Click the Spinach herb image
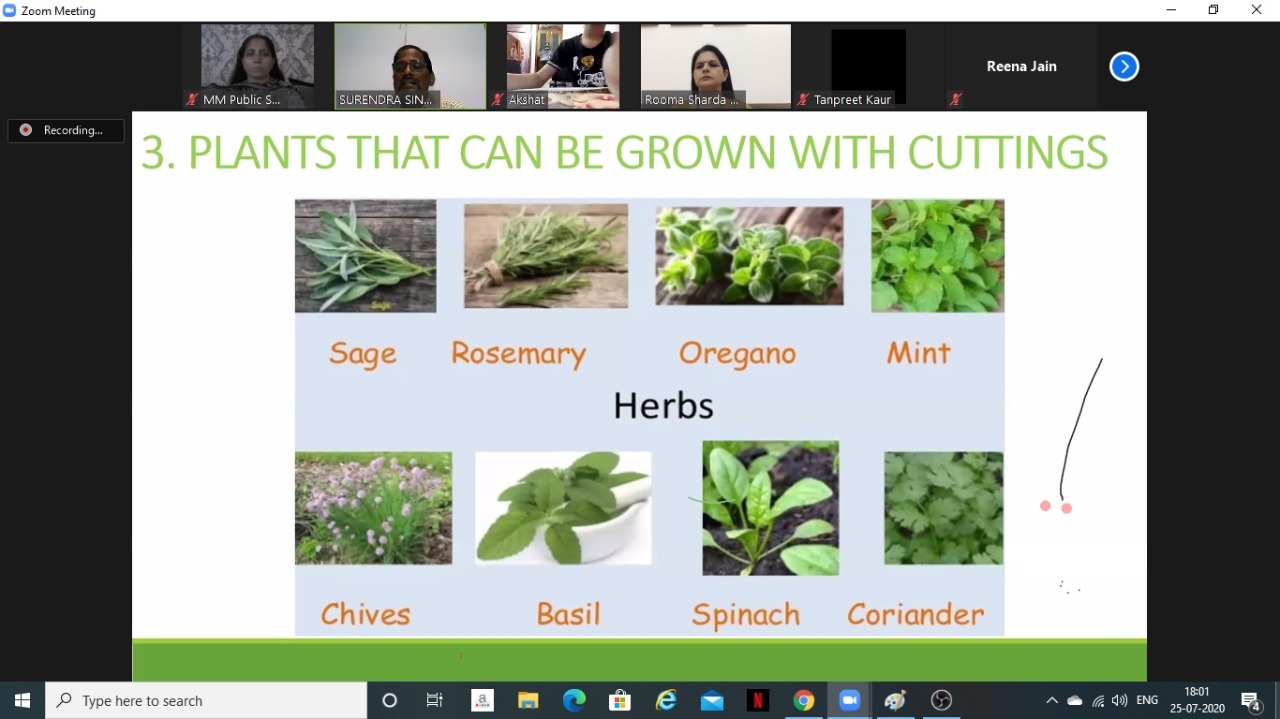Image resolution: width=1280 pixels, height=719 pixels. pyautogui.click(x=770, y=508)
